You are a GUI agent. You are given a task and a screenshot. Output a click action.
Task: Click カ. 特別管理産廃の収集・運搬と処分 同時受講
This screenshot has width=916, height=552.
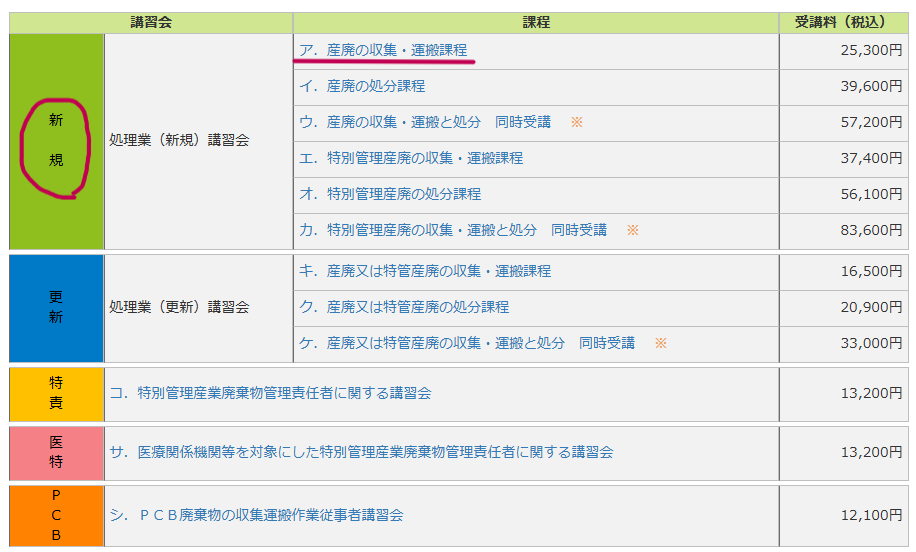click(x=453, y=230)
